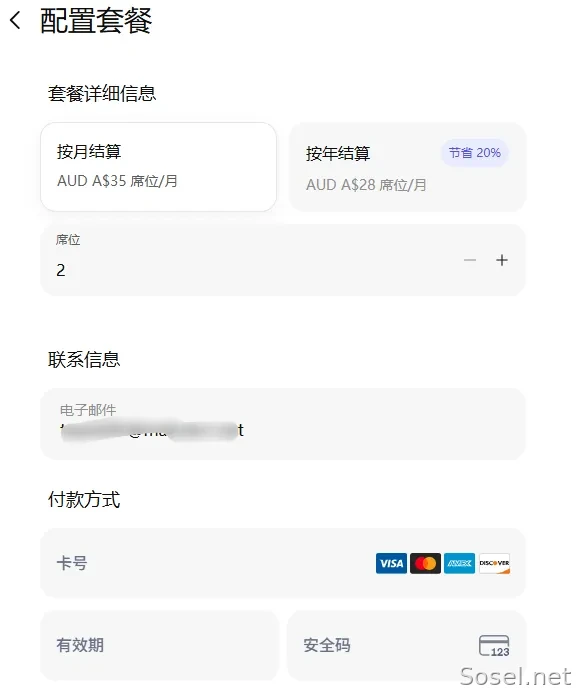The height and width of the screenshot is (694, 579).
Task: Click the 节省 20% savings badge
Action: tap(475, 153)
